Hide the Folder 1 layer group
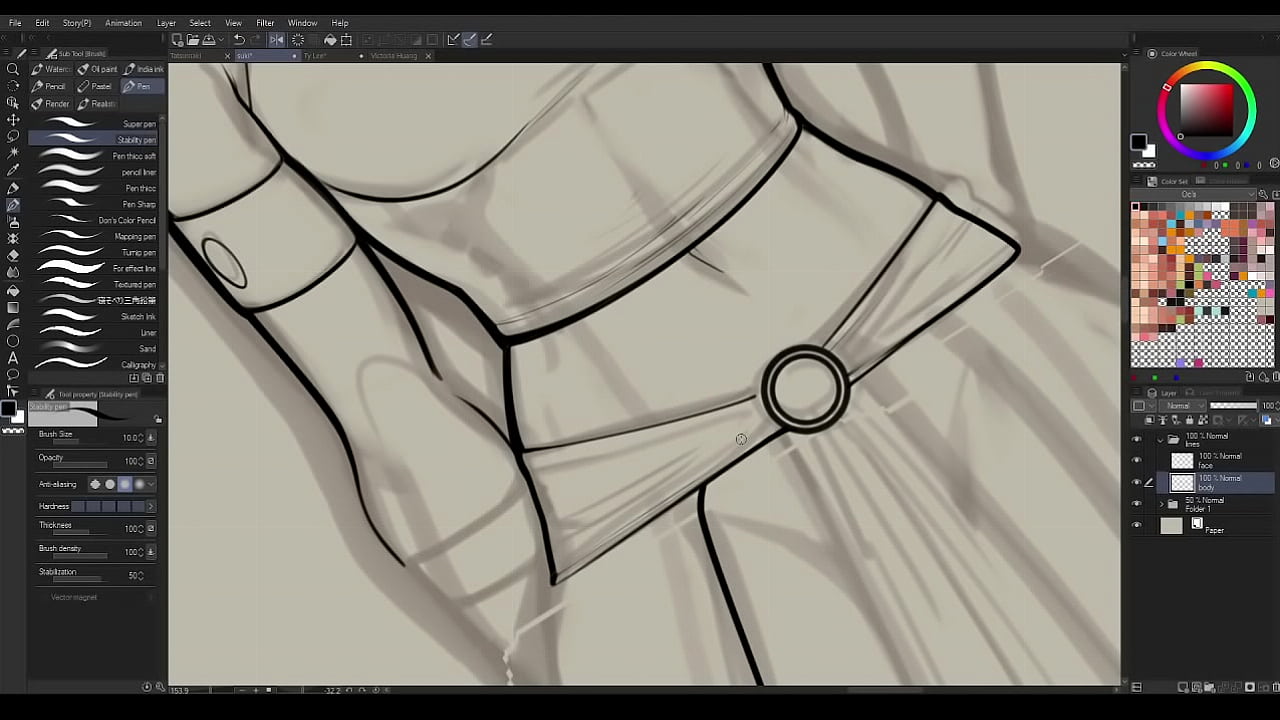Screen dimensions: 1280x720 1136,504
